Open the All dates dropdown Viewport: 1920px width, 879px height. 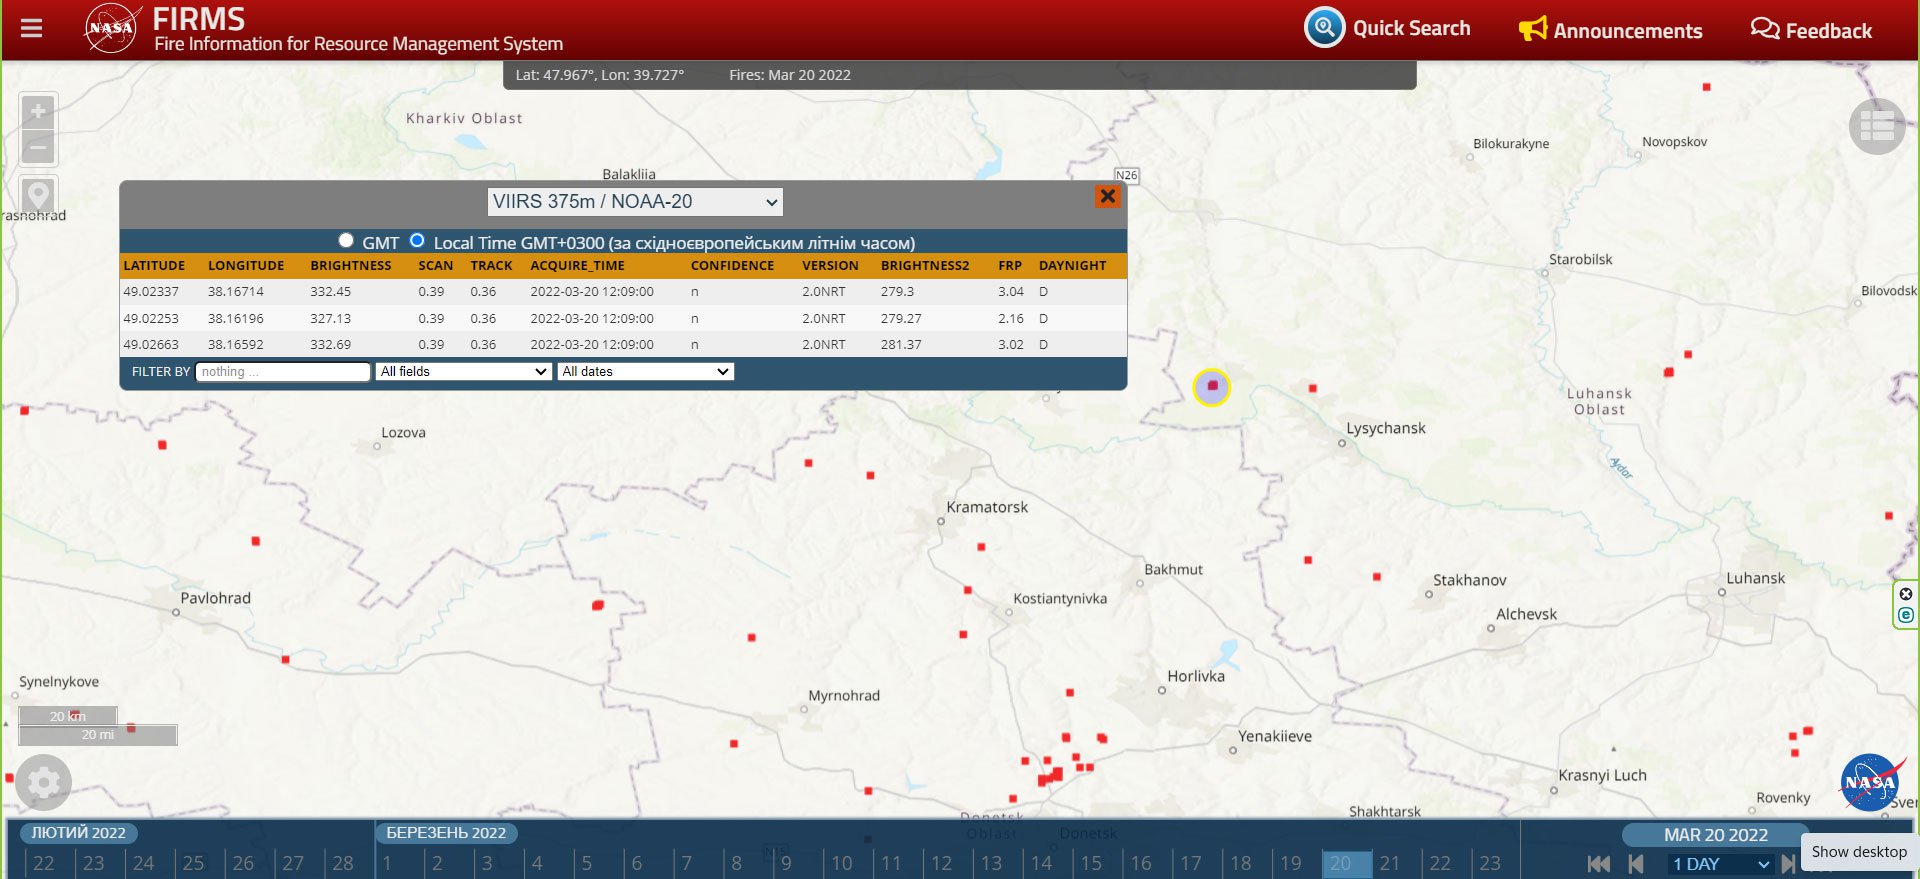tap(646, 372)
